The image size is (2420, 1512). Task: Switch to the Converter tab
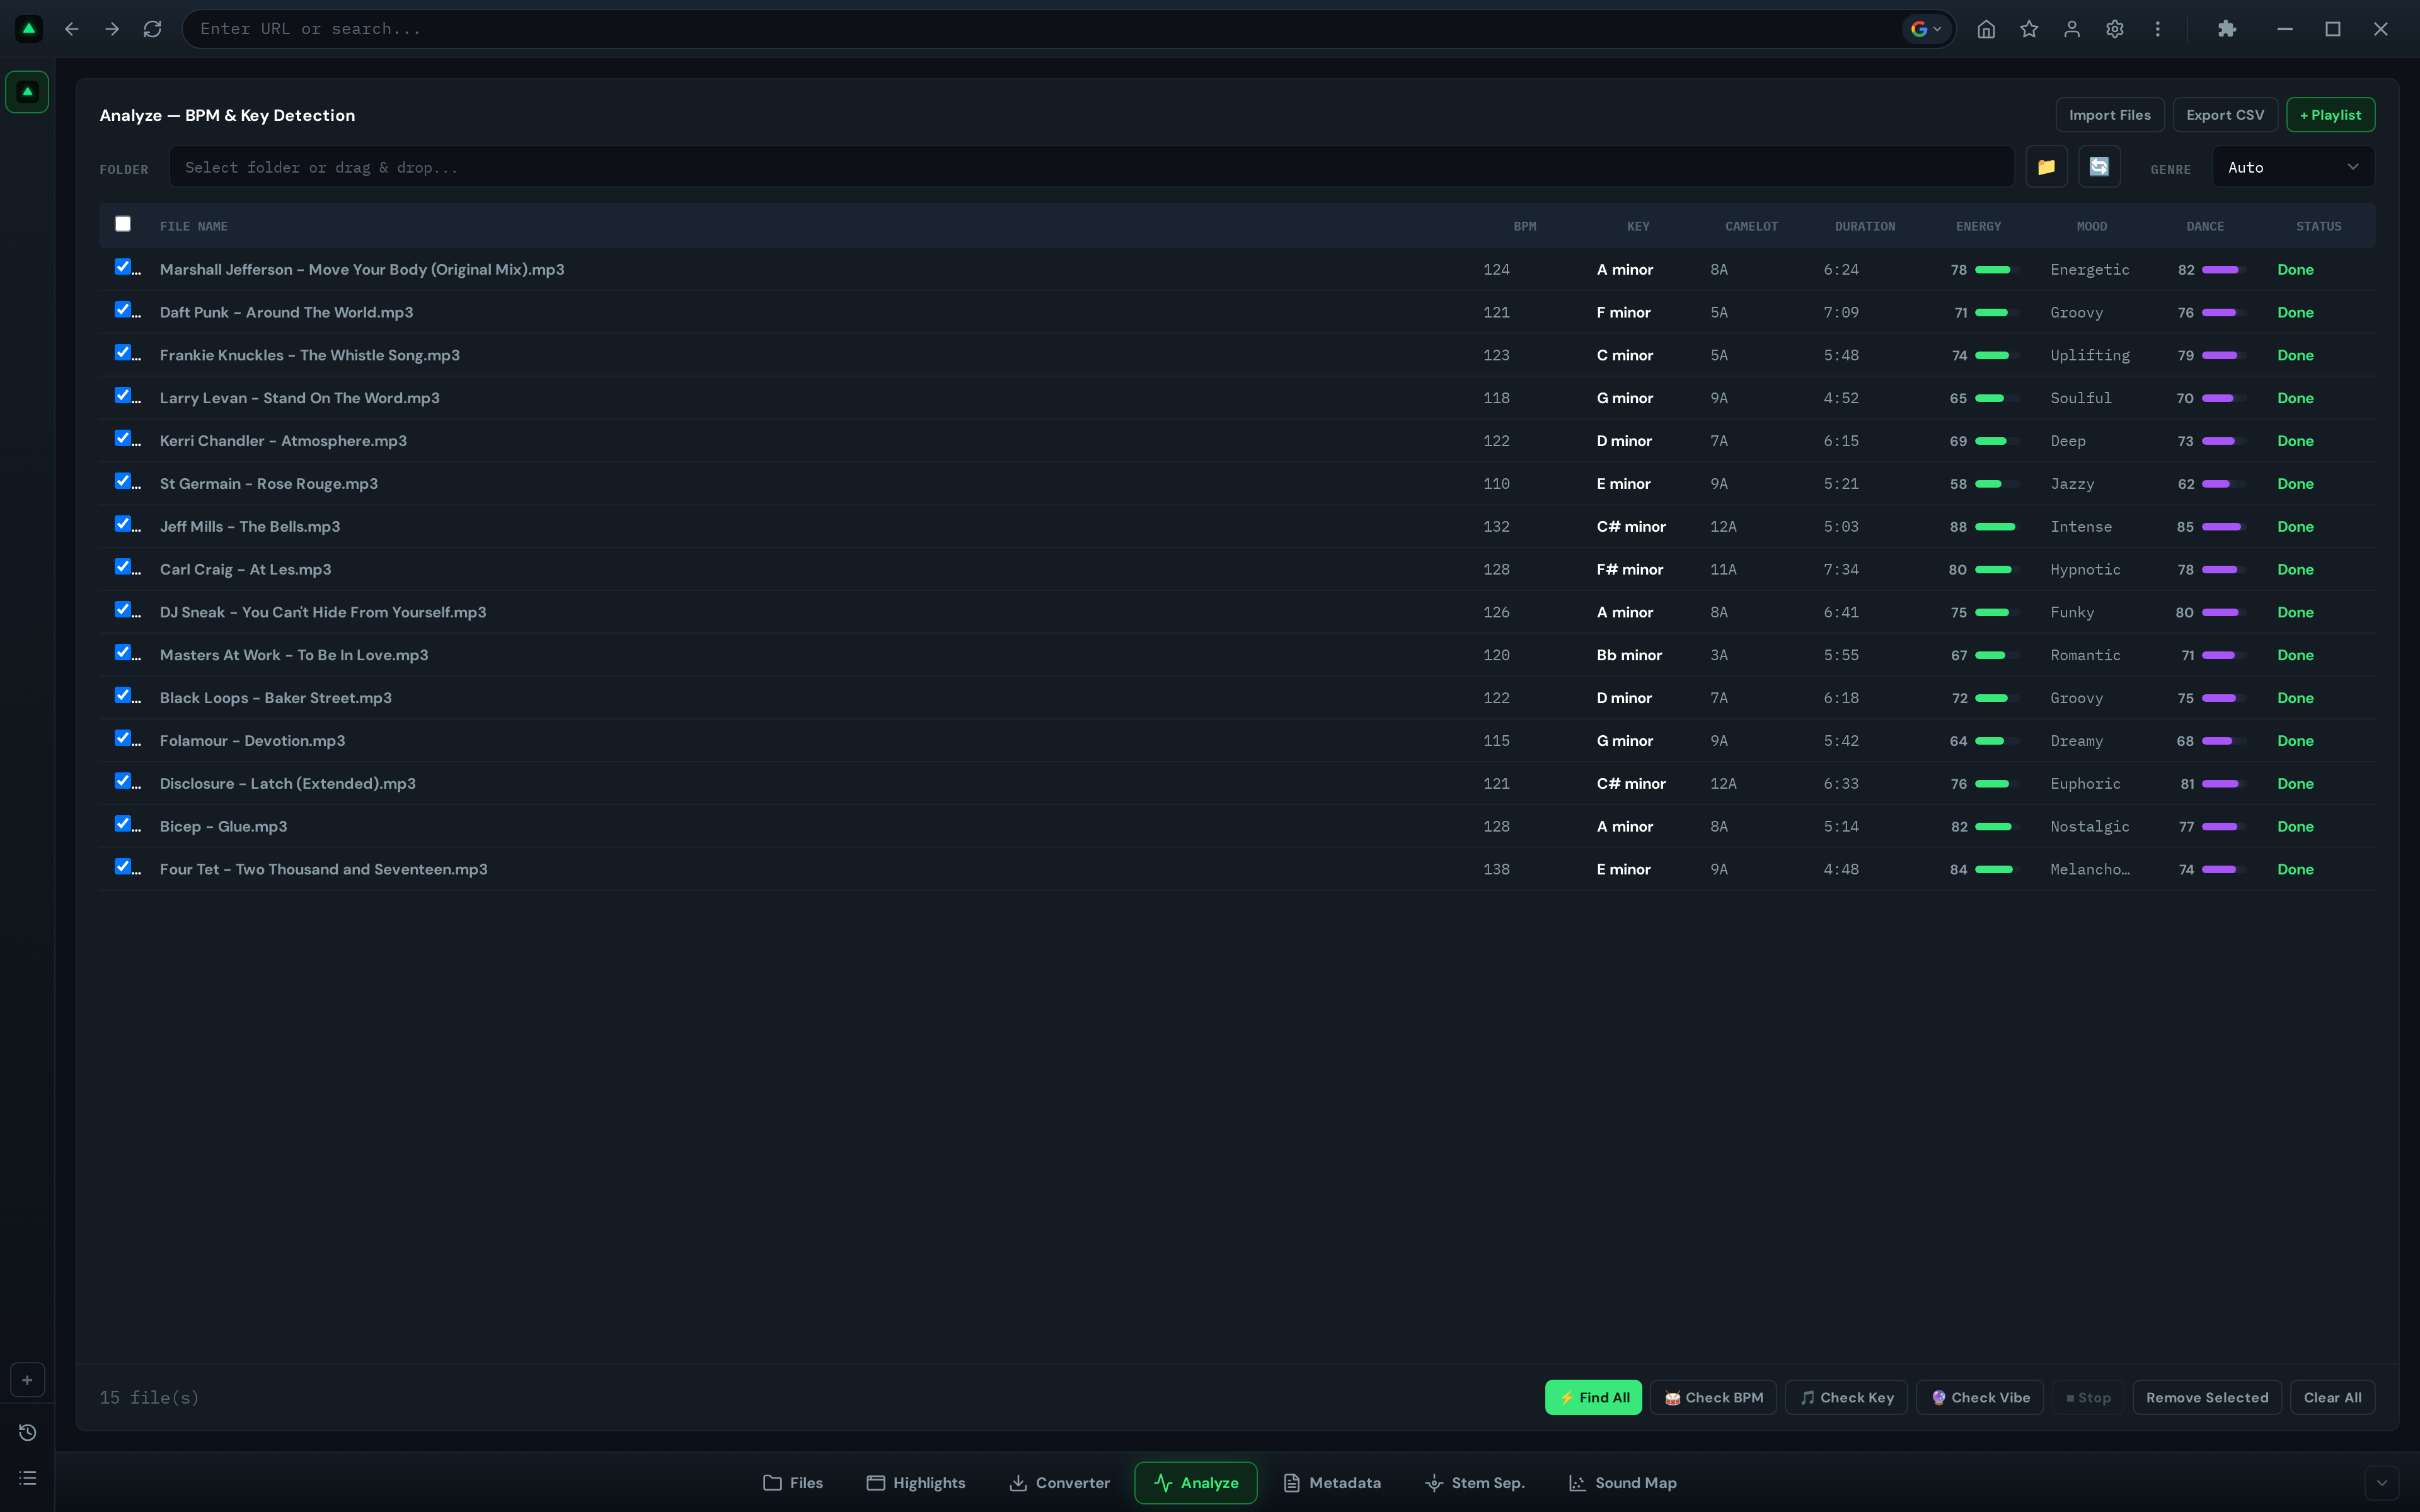click(1060, 1483)
